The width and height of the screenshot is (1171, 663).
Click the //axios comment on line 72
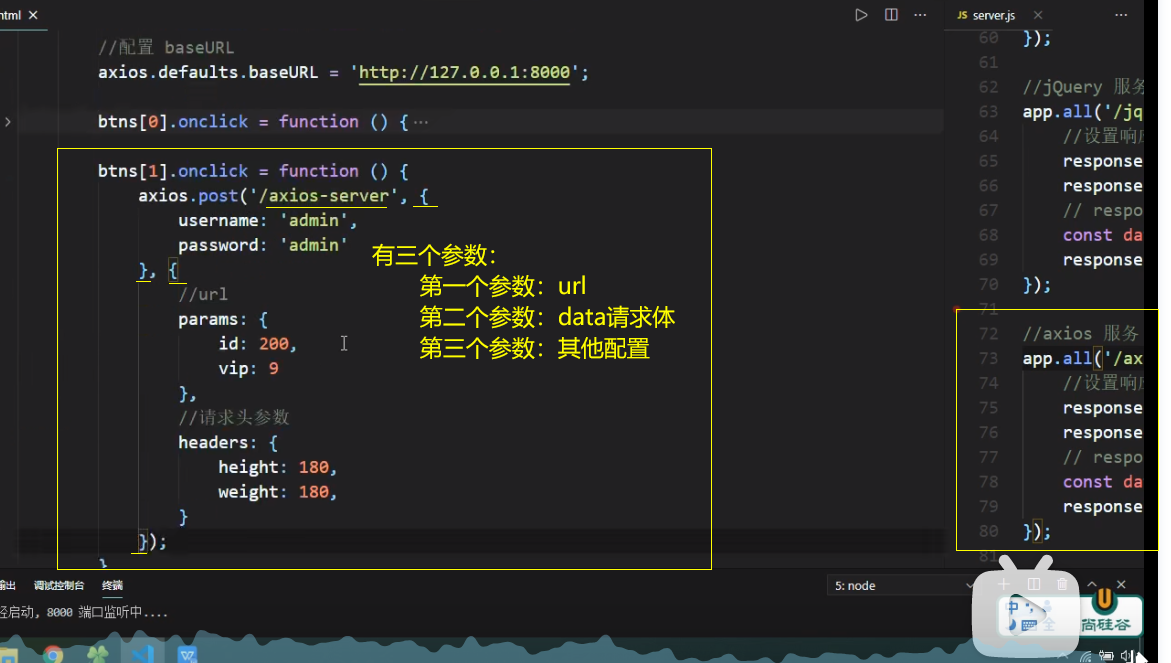pyautogui.click(x=1081, y=334)
